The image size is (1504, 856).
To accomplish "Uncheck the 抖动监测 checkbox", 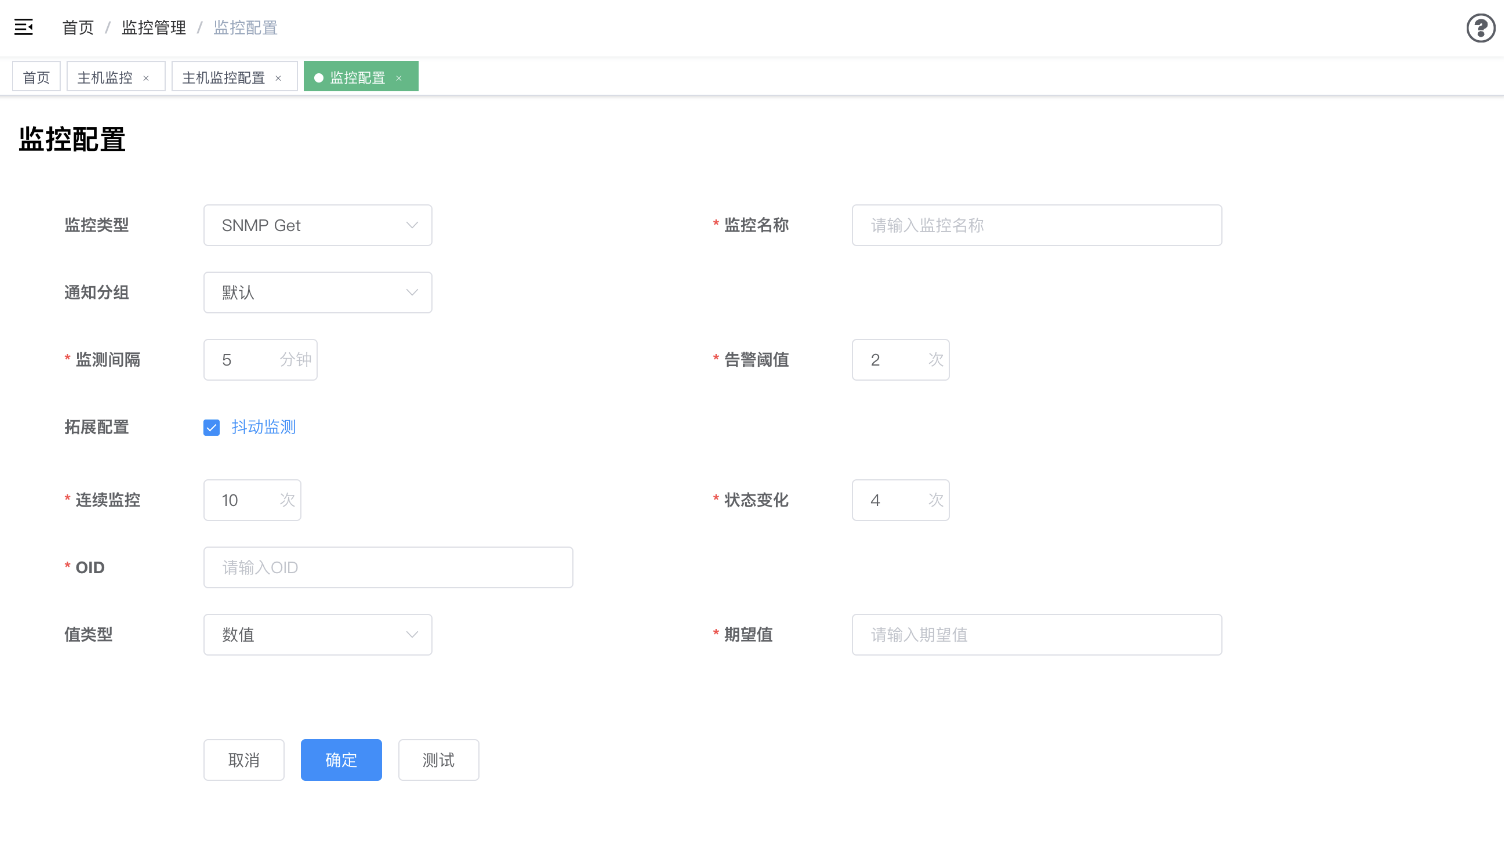I will pyautogui.click(x=212, y=428).
